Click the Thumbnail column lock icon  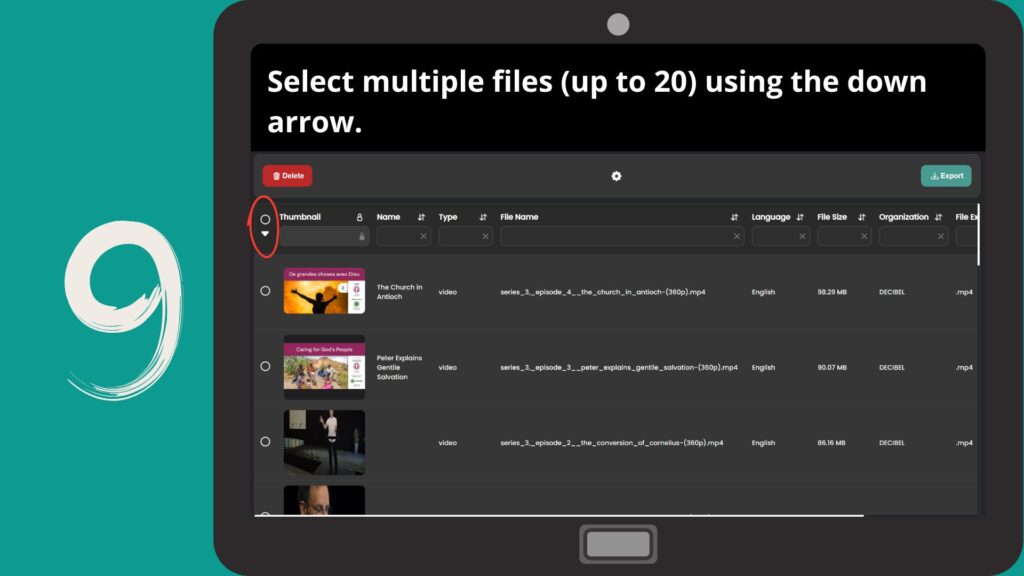point(360,217)
